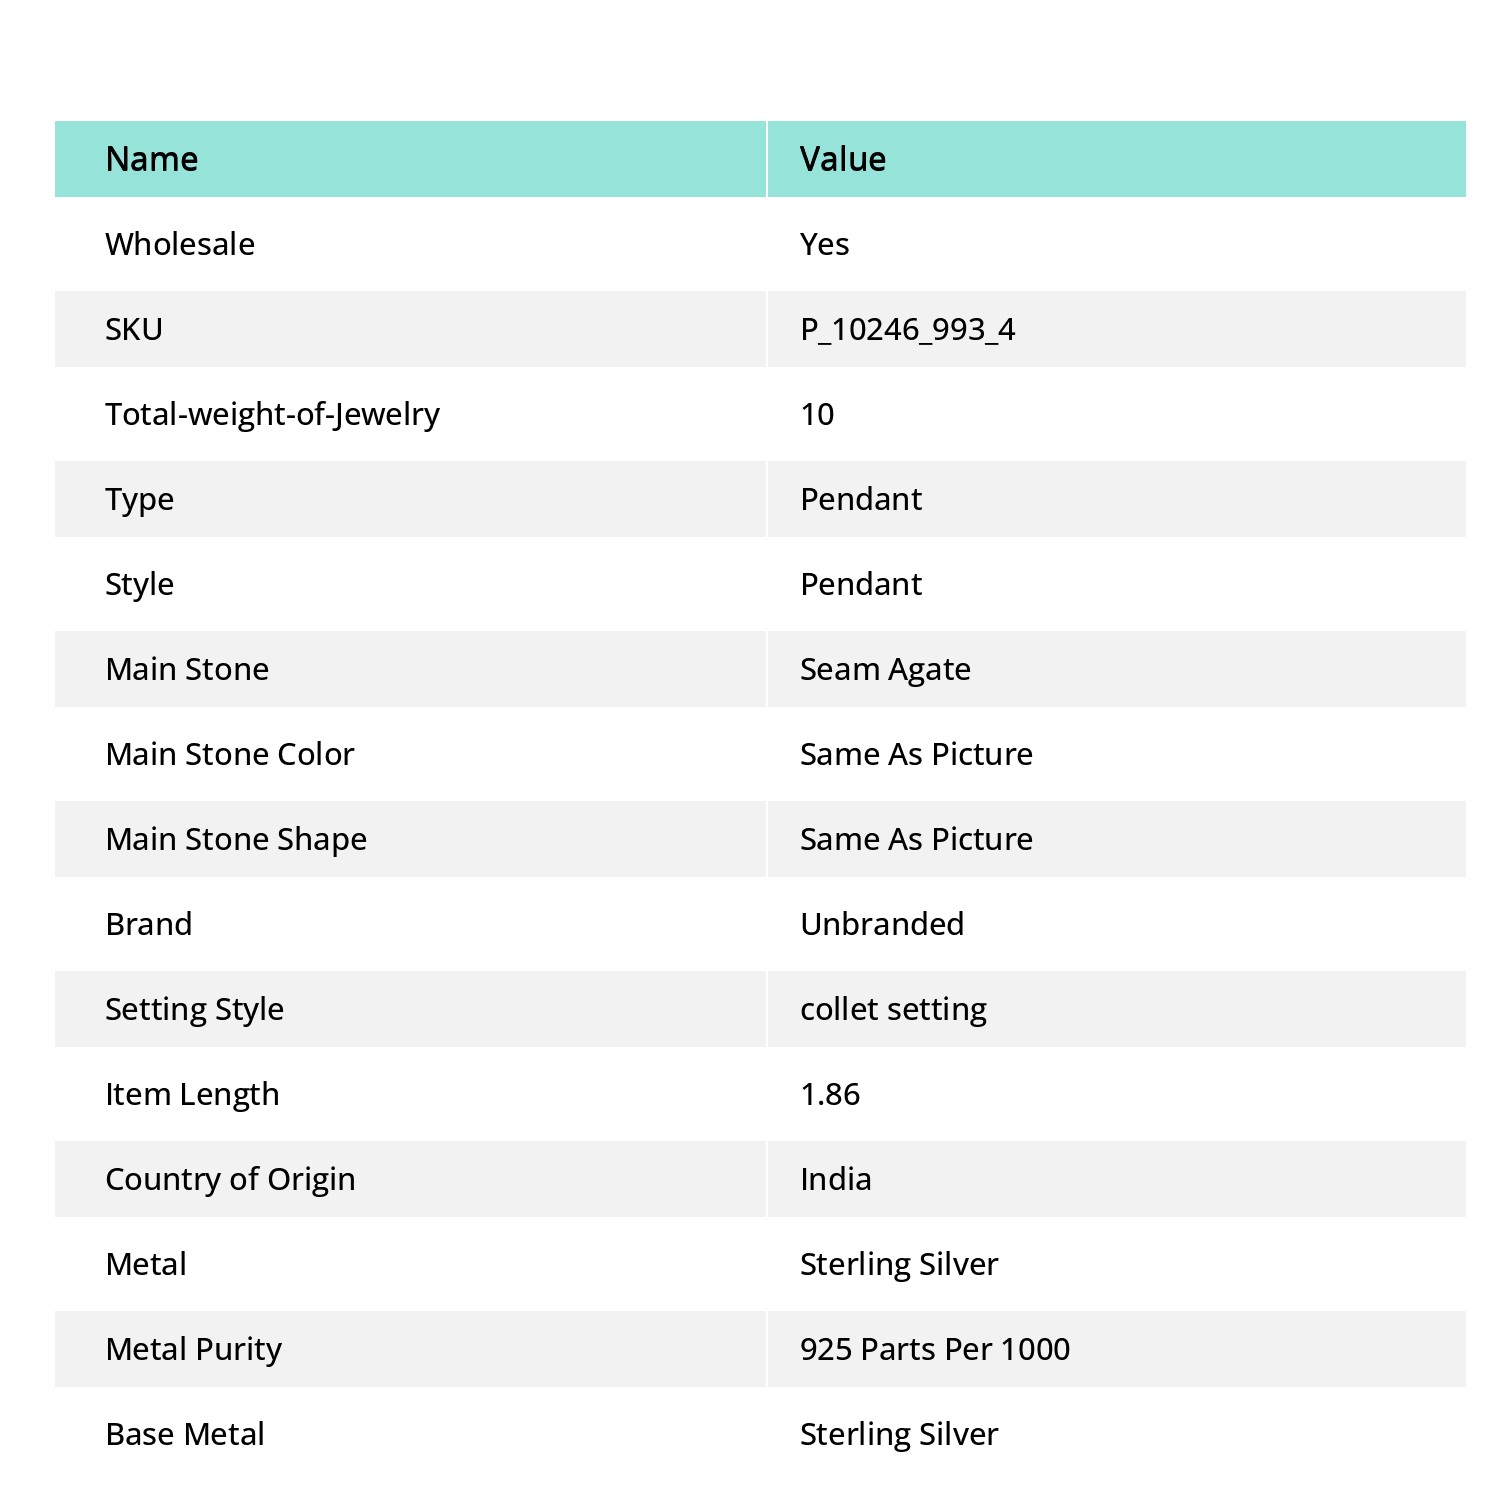Click the collet setting value
The image size is (1500, 1500).
click(x=893, y=1009)
